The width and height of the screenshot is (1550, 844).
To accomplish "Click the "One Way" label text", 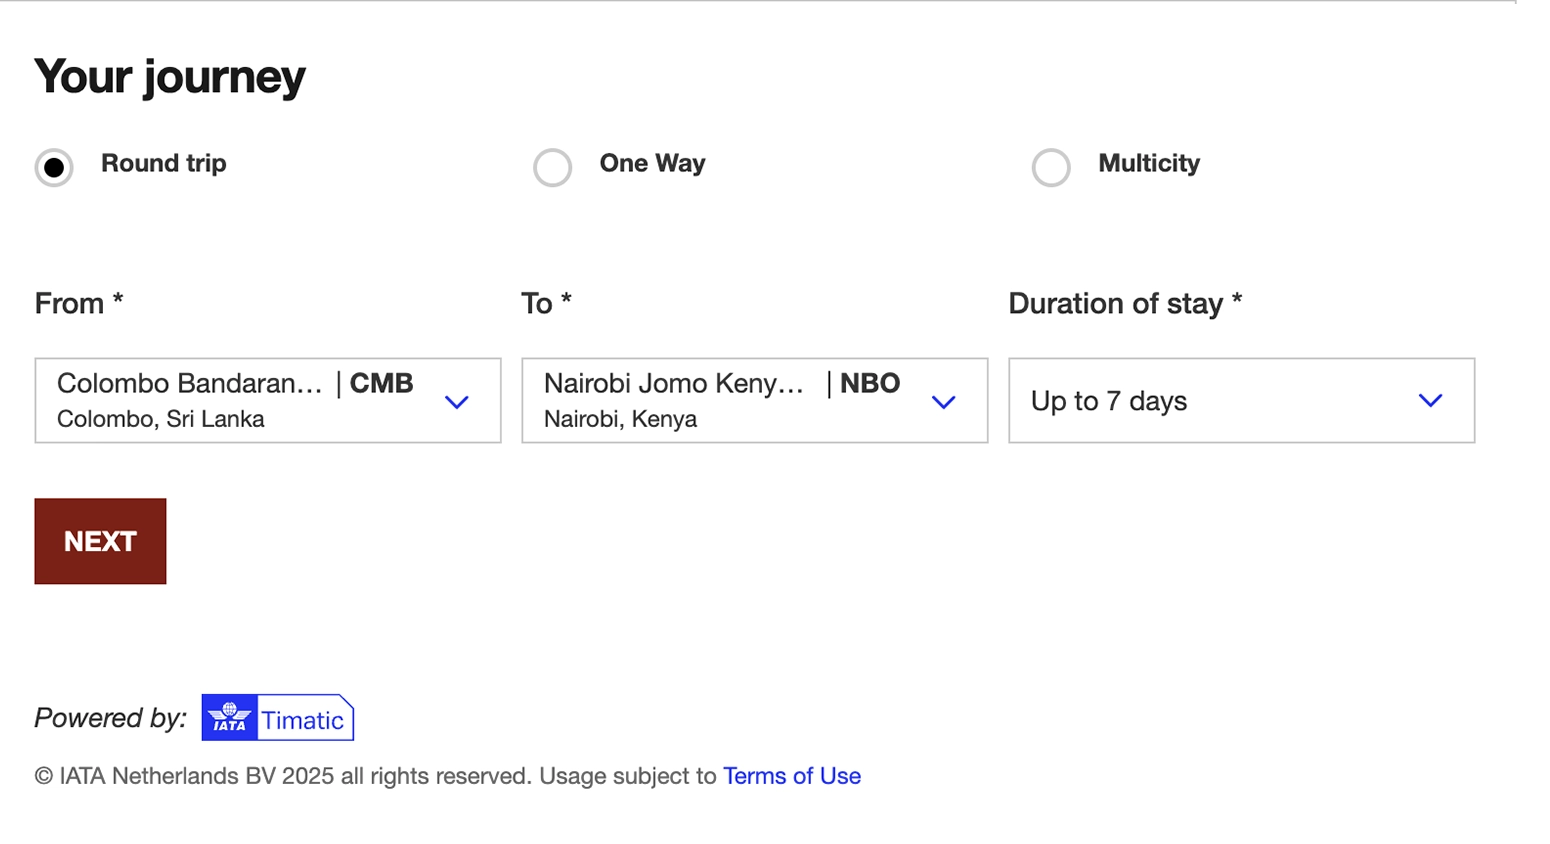I will [x=652, y=163].
